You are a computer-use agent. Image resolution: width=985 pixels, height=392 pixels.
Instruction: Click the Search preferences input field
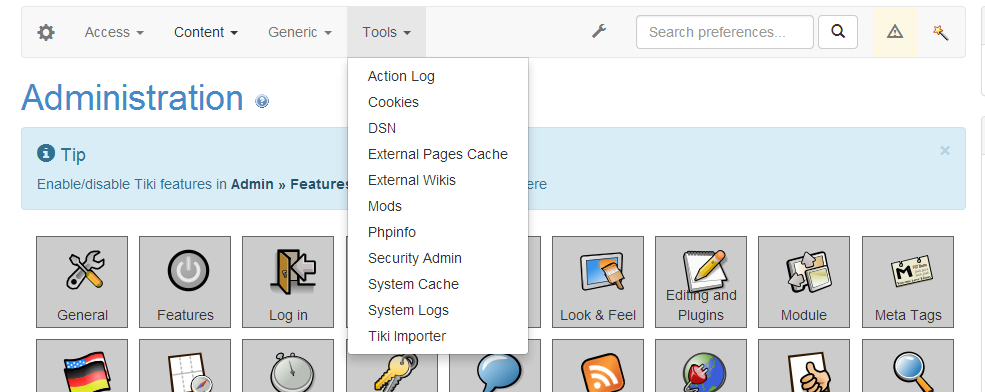tap(724, 32)
